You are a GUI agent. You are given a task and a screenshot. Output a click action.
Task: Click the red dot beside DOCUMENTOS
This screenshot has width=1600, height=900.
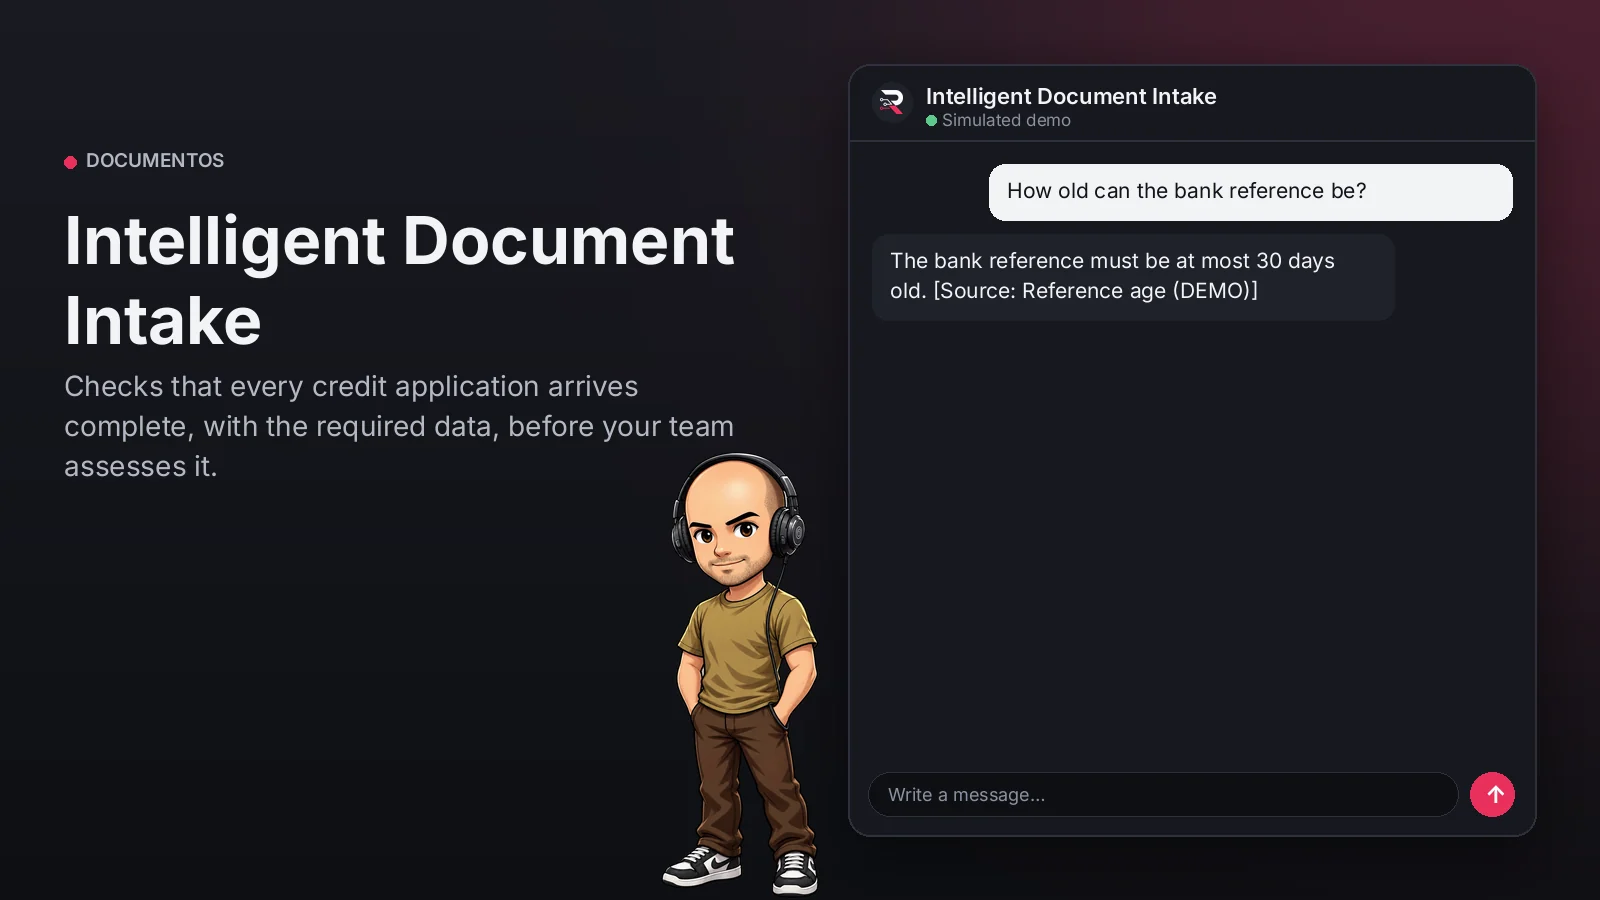(71, 162)
